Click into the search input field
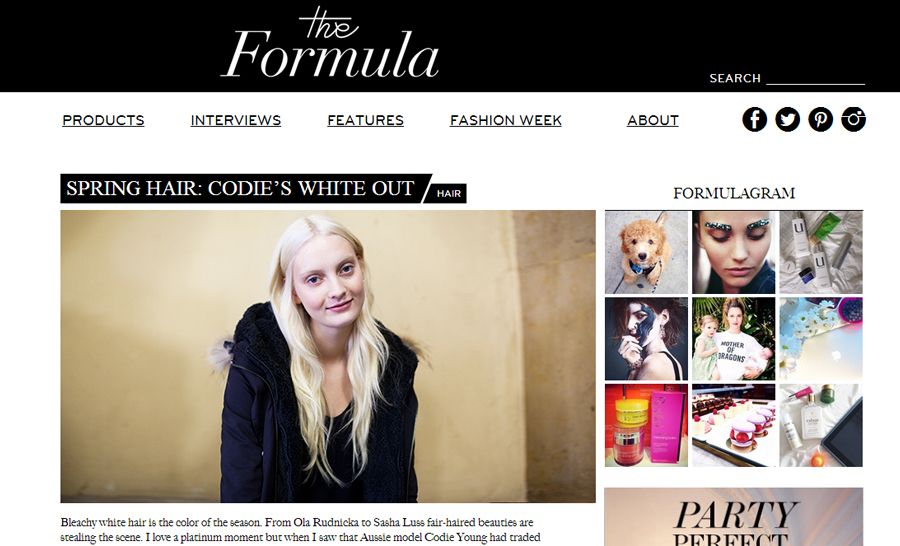The width and height of the screenshot is (900, 546). tap(816, 78)
